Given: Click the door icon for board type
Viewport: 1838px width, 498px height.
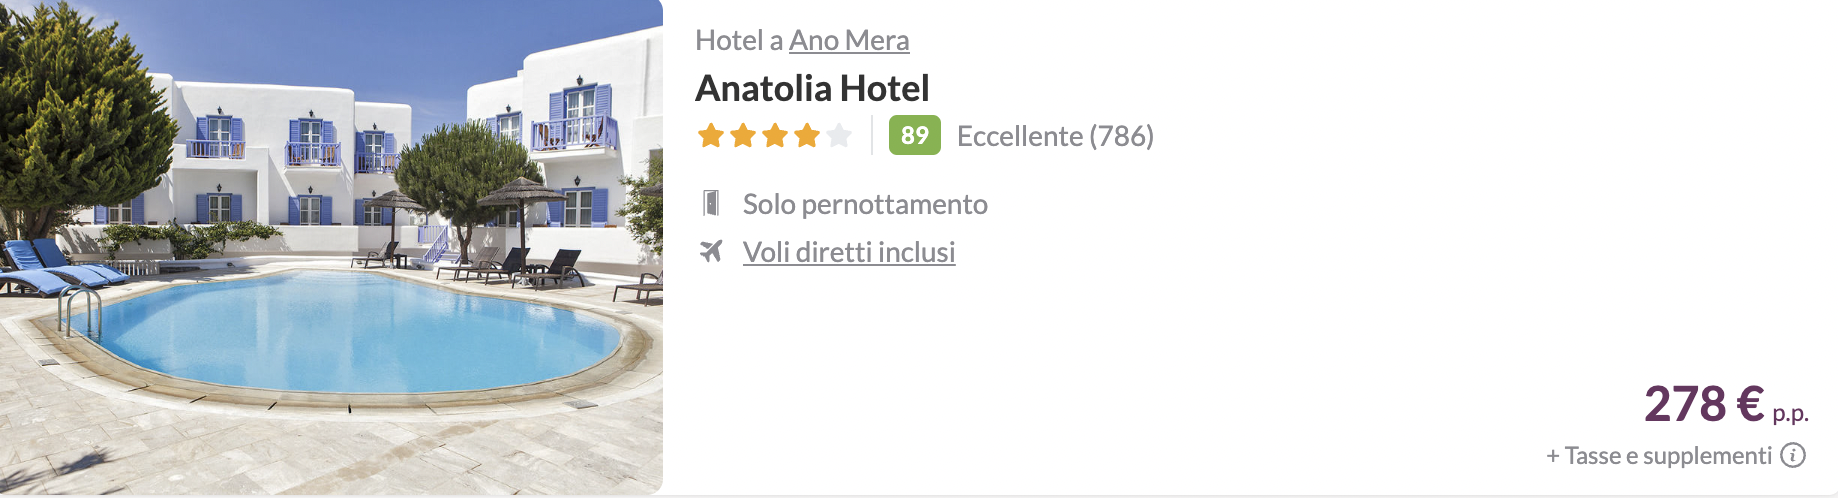Looking at the screenshot, I should [711, 204].
